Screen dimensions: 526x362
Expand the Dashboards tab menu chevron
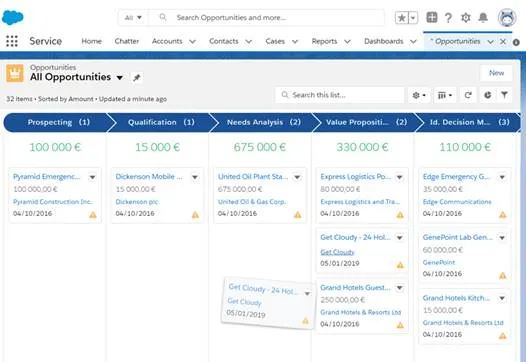coord(413,42)
